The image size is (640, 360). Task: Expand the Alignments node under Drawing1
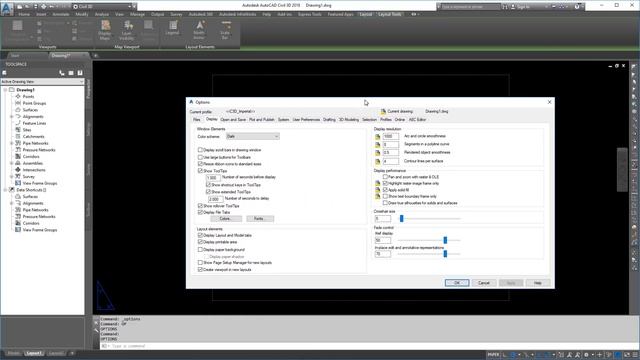coord(11,116)
